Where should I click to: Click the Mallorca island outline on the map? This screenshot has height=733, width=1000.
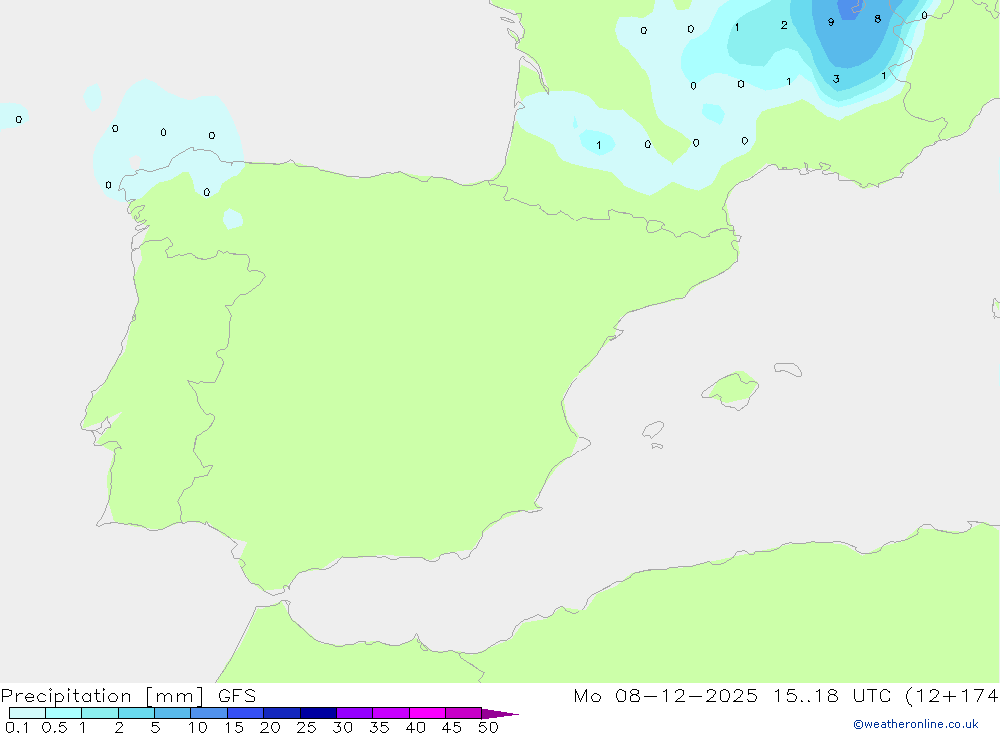[x=730, y=390]
